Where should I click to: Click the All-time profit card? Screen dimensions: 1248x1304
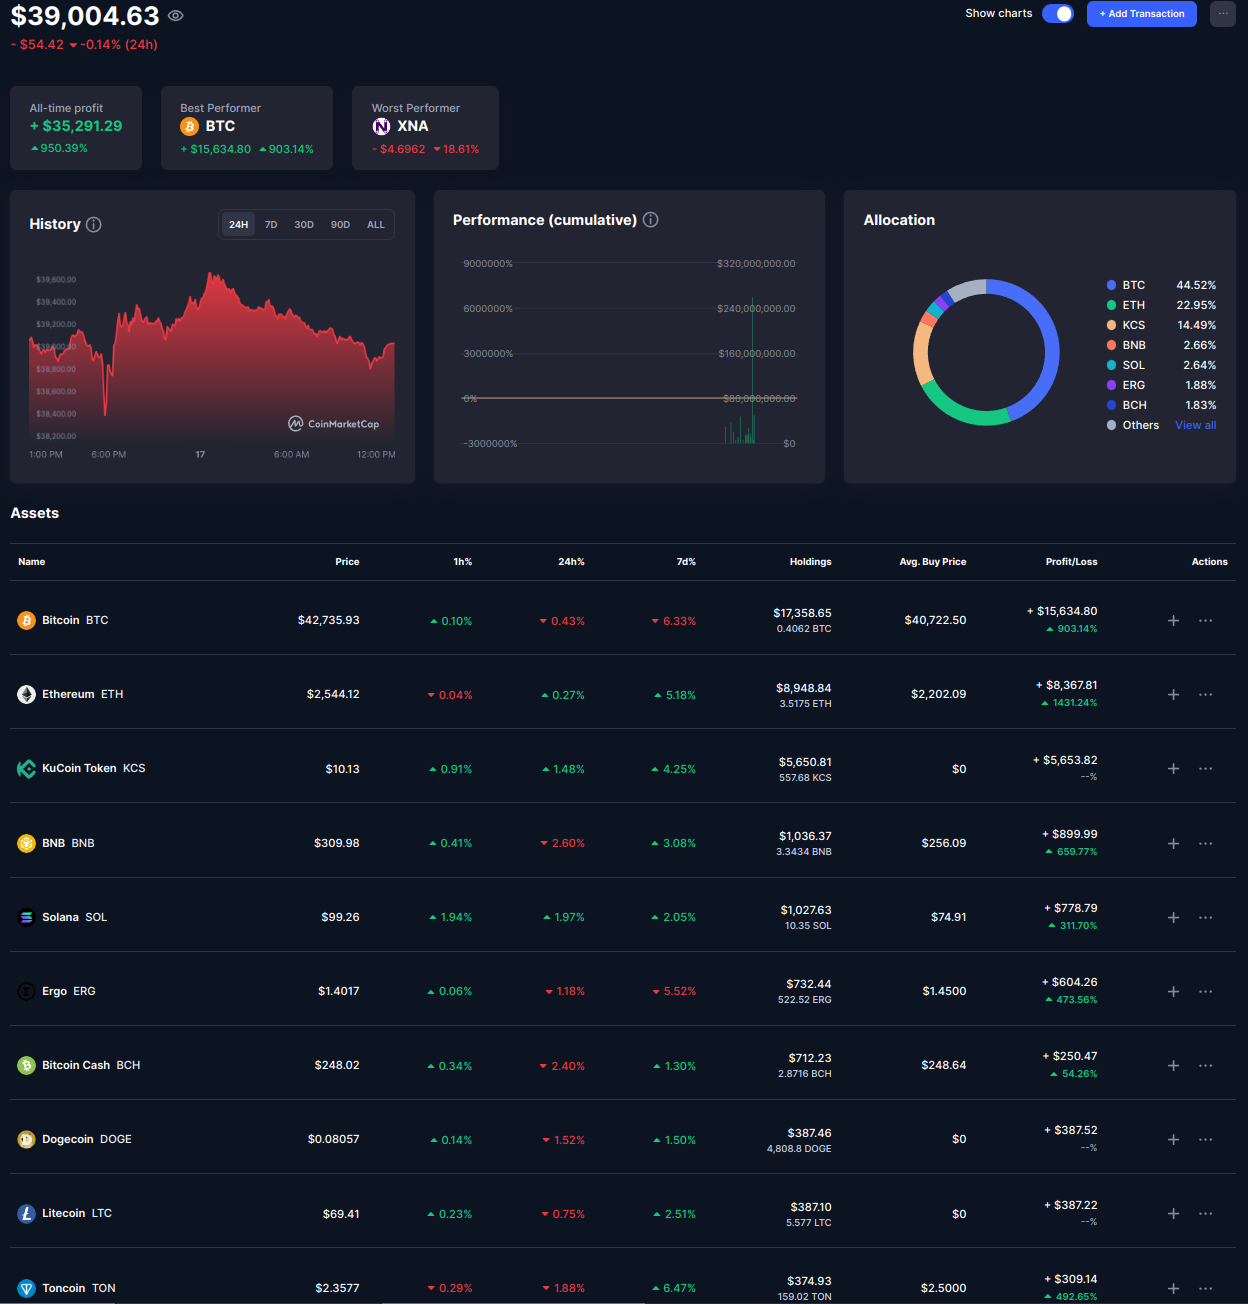click(x=76, y=128)
